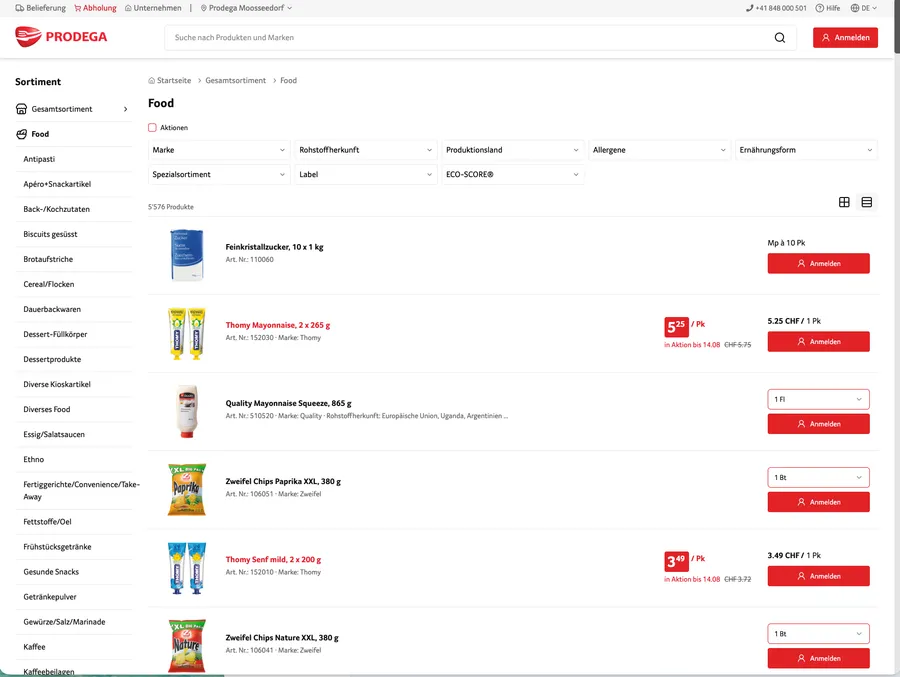Open the Back-/Kochzutaten category
This screenshot has width=900, height=677.
[x=56, y=209]
